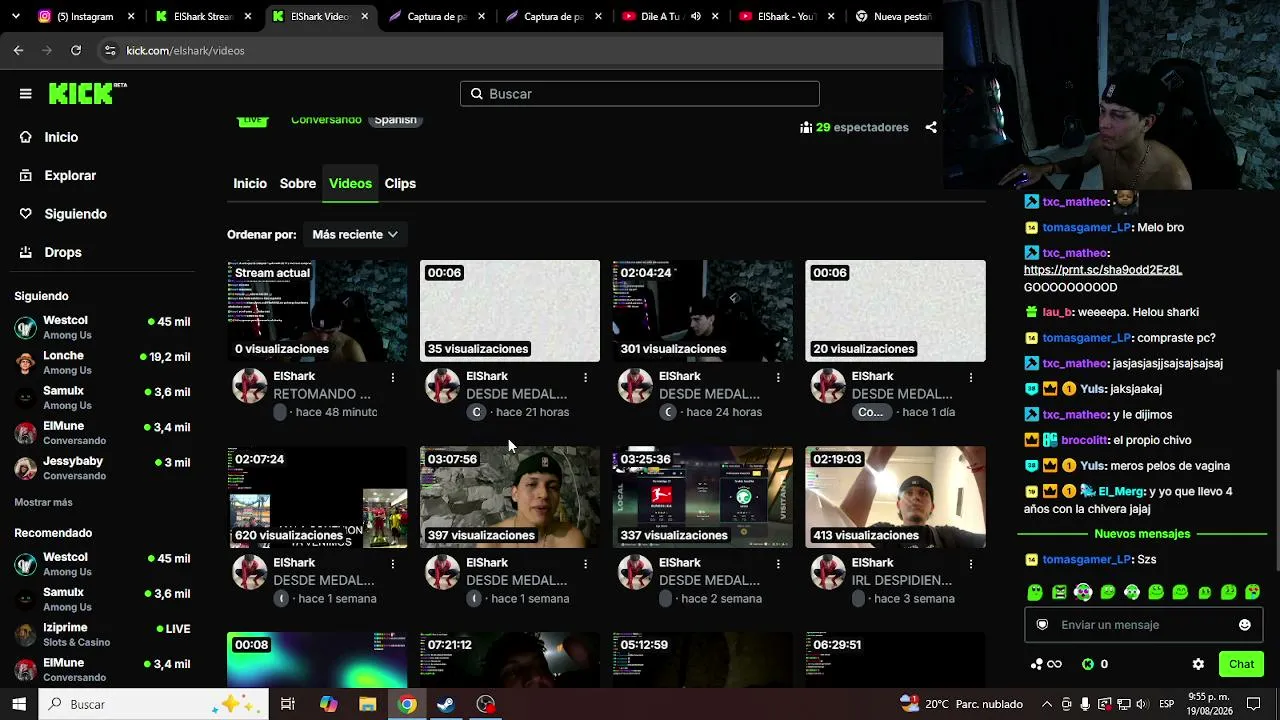Open options for video posted hace 1 día

(971, 377)
